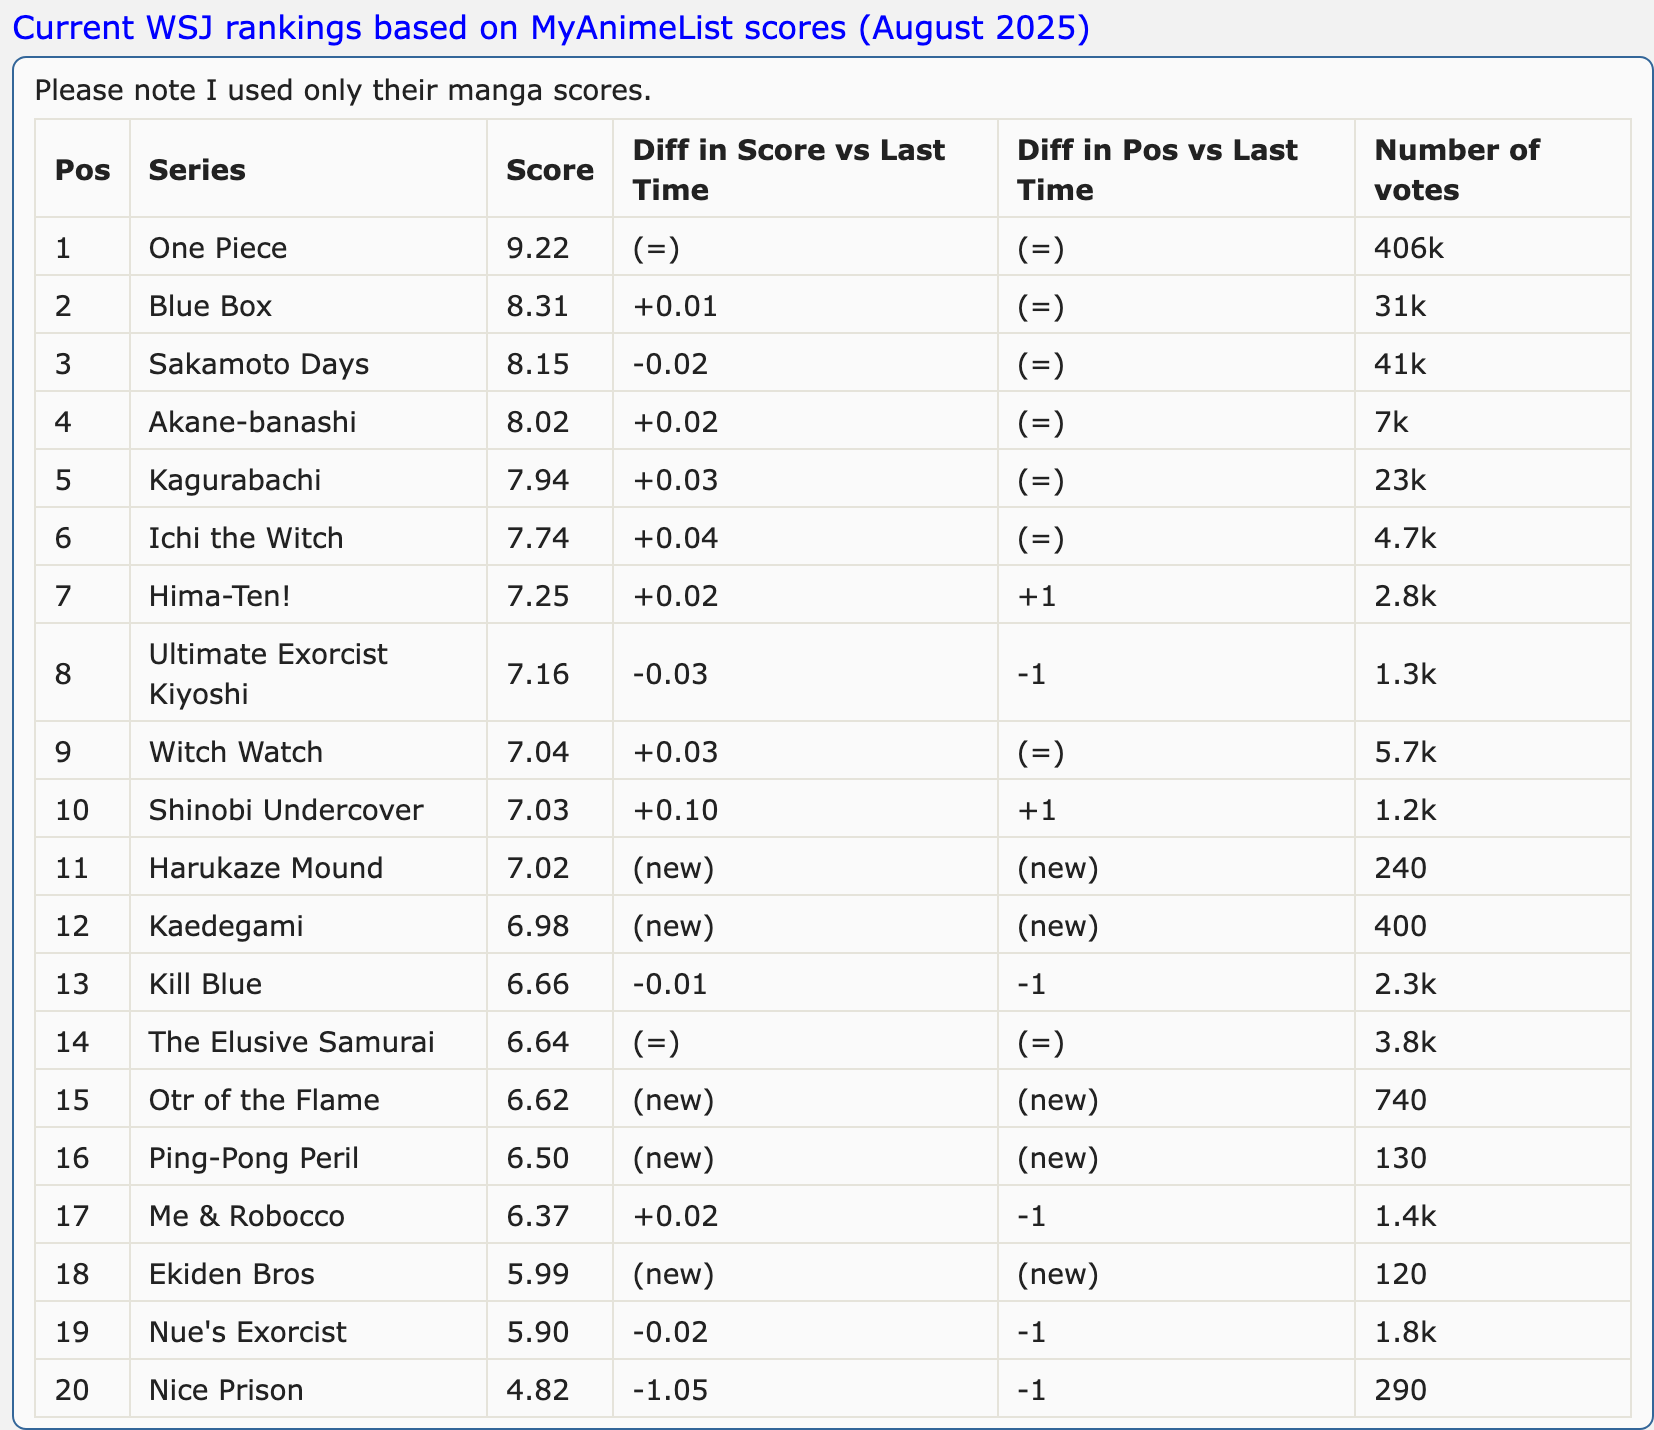Click Akane-banashi's score 8.02
This screenshot has width=1654, height=1430.
coord(537,421)
